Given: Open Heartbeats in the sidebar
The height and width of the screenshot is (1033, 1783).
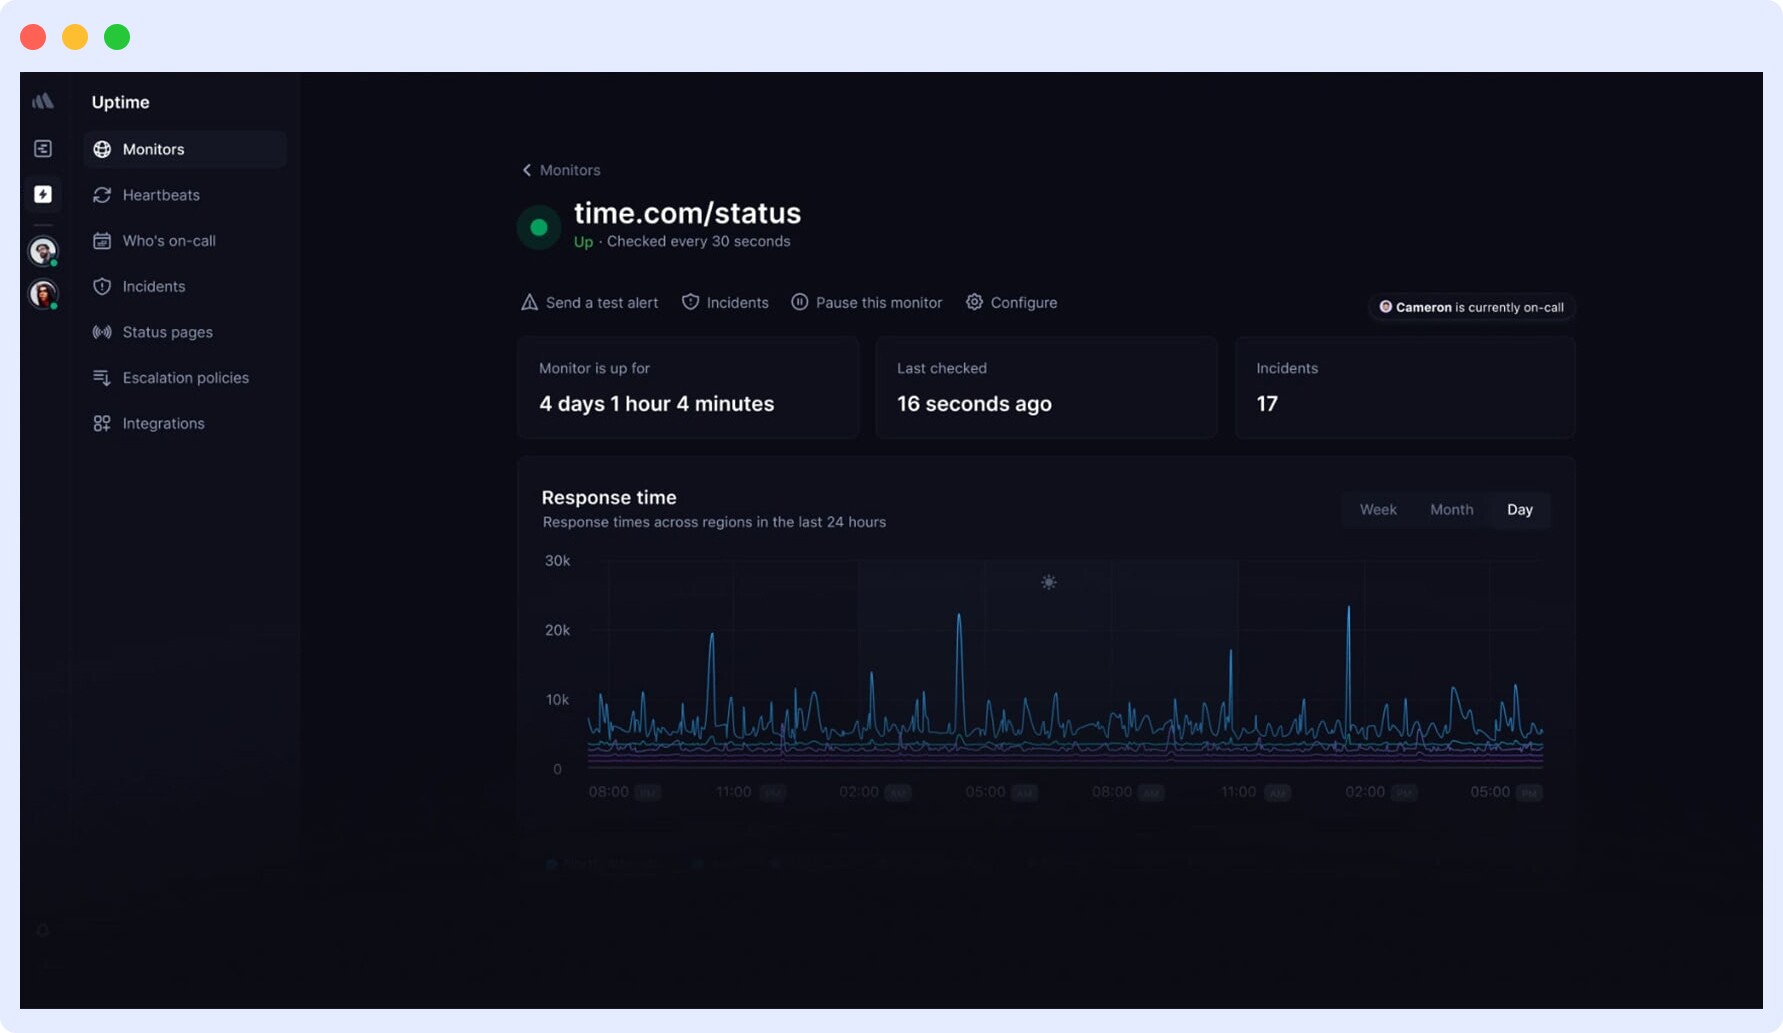Looking at the screenshot, I should pos(186,195).
